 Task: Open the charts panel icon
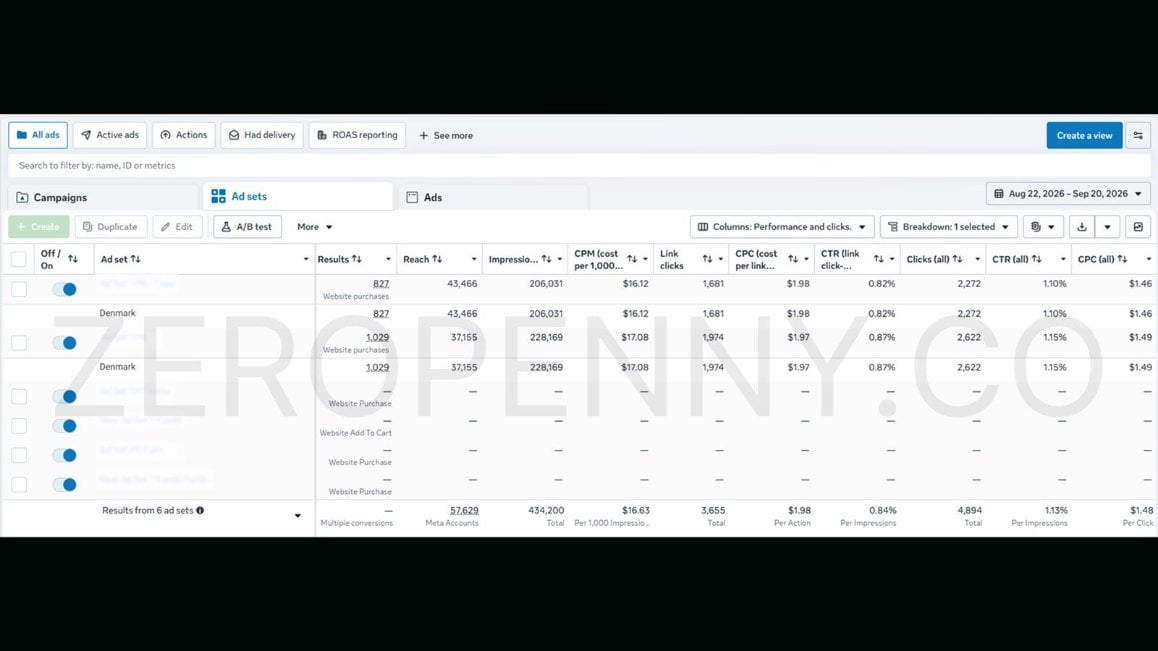coord(1138,227)
